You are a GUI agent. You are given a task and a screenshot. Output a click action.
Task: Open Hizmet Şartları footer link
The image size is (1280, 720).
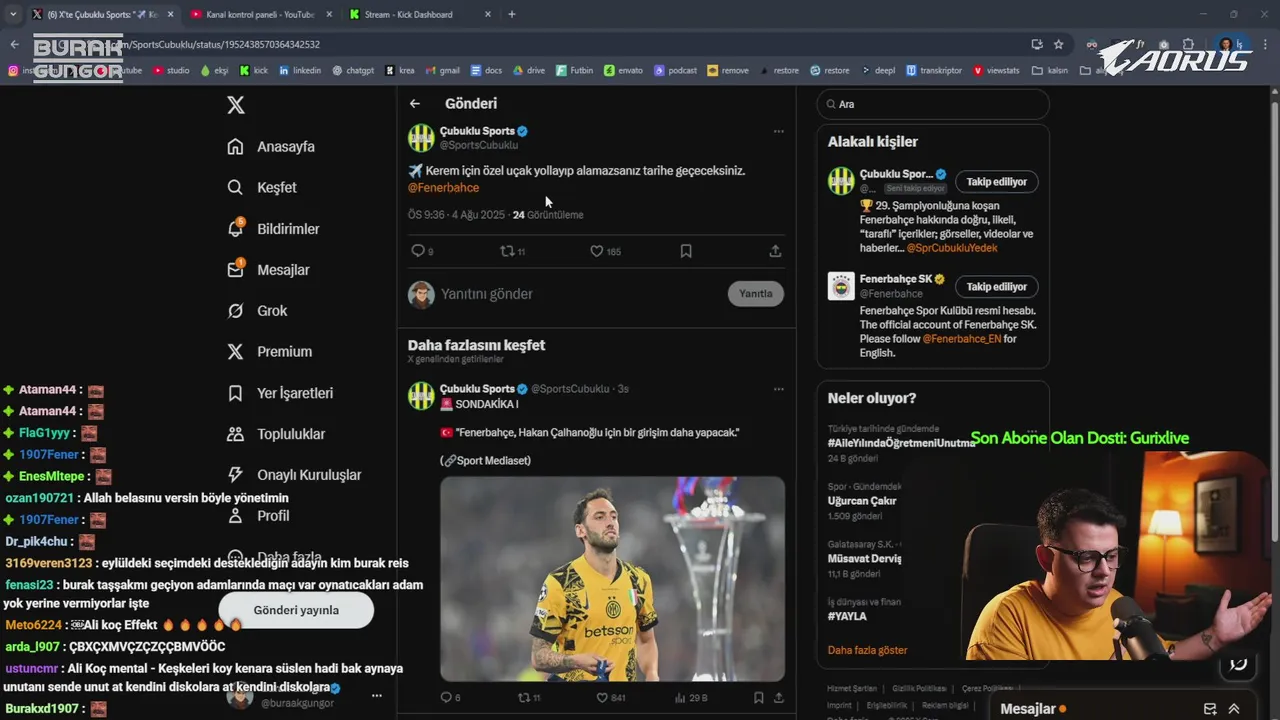pyautogui.click(x=851, y=689)
